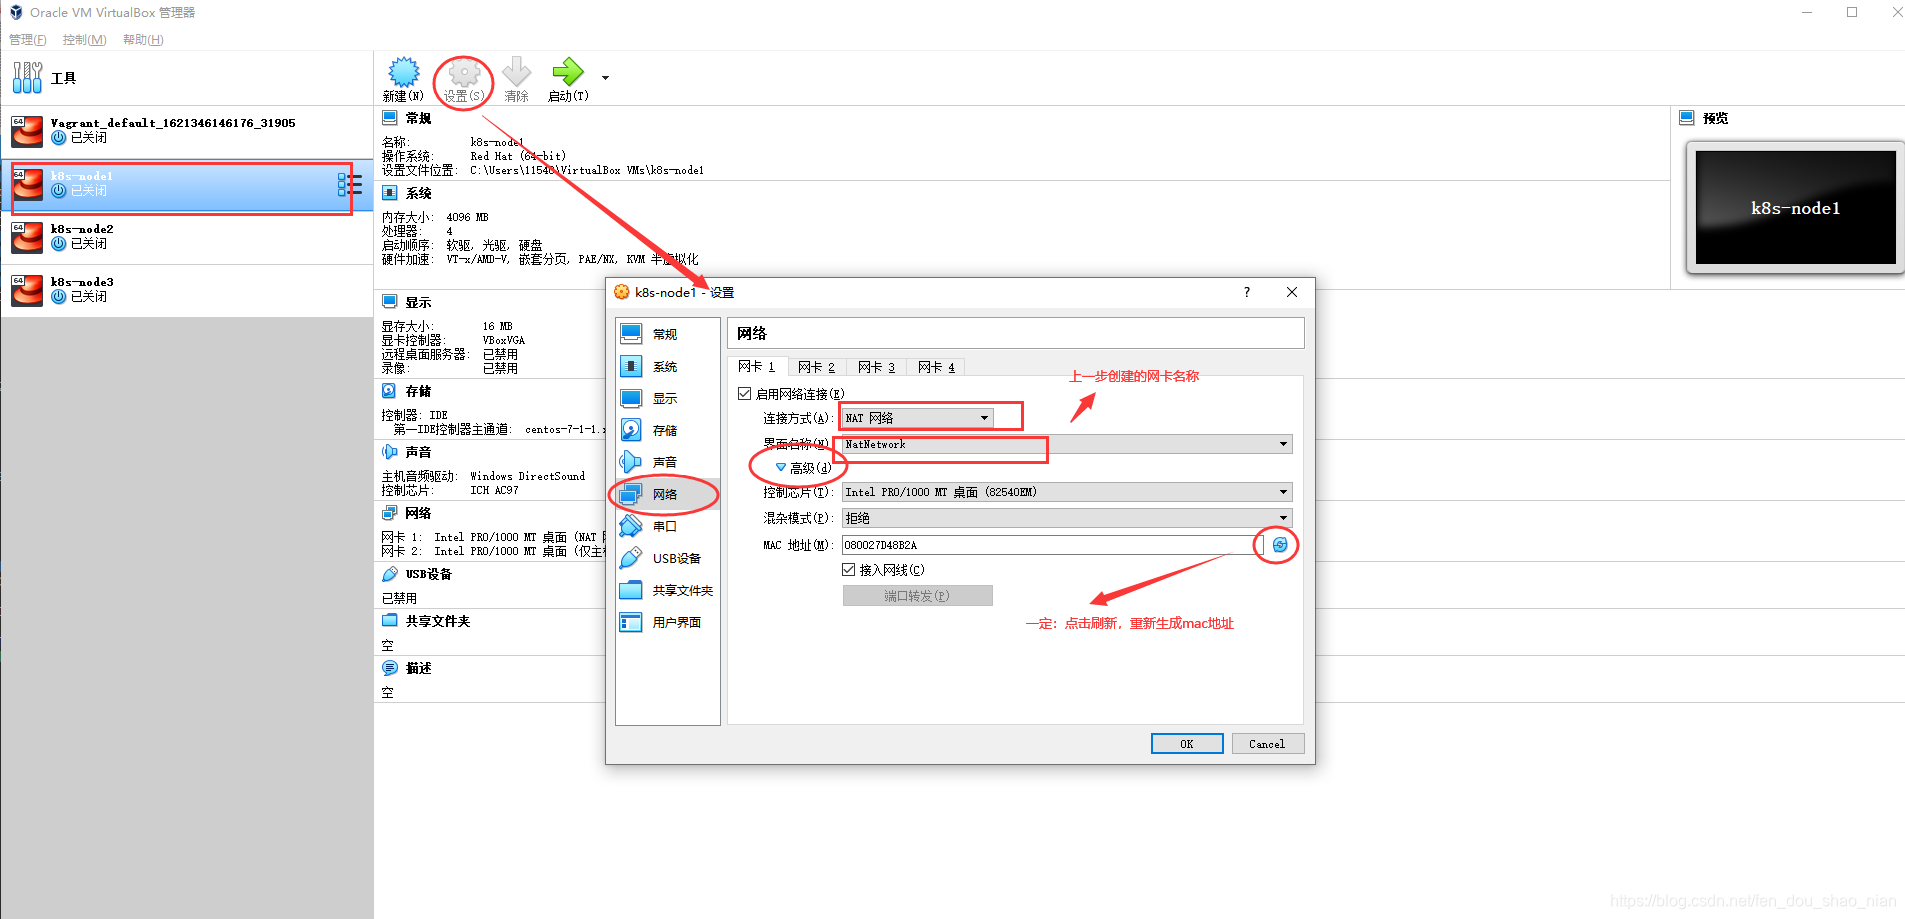Open General (常规) settings category
This screenshot has height=919, width=1905.
667,334
